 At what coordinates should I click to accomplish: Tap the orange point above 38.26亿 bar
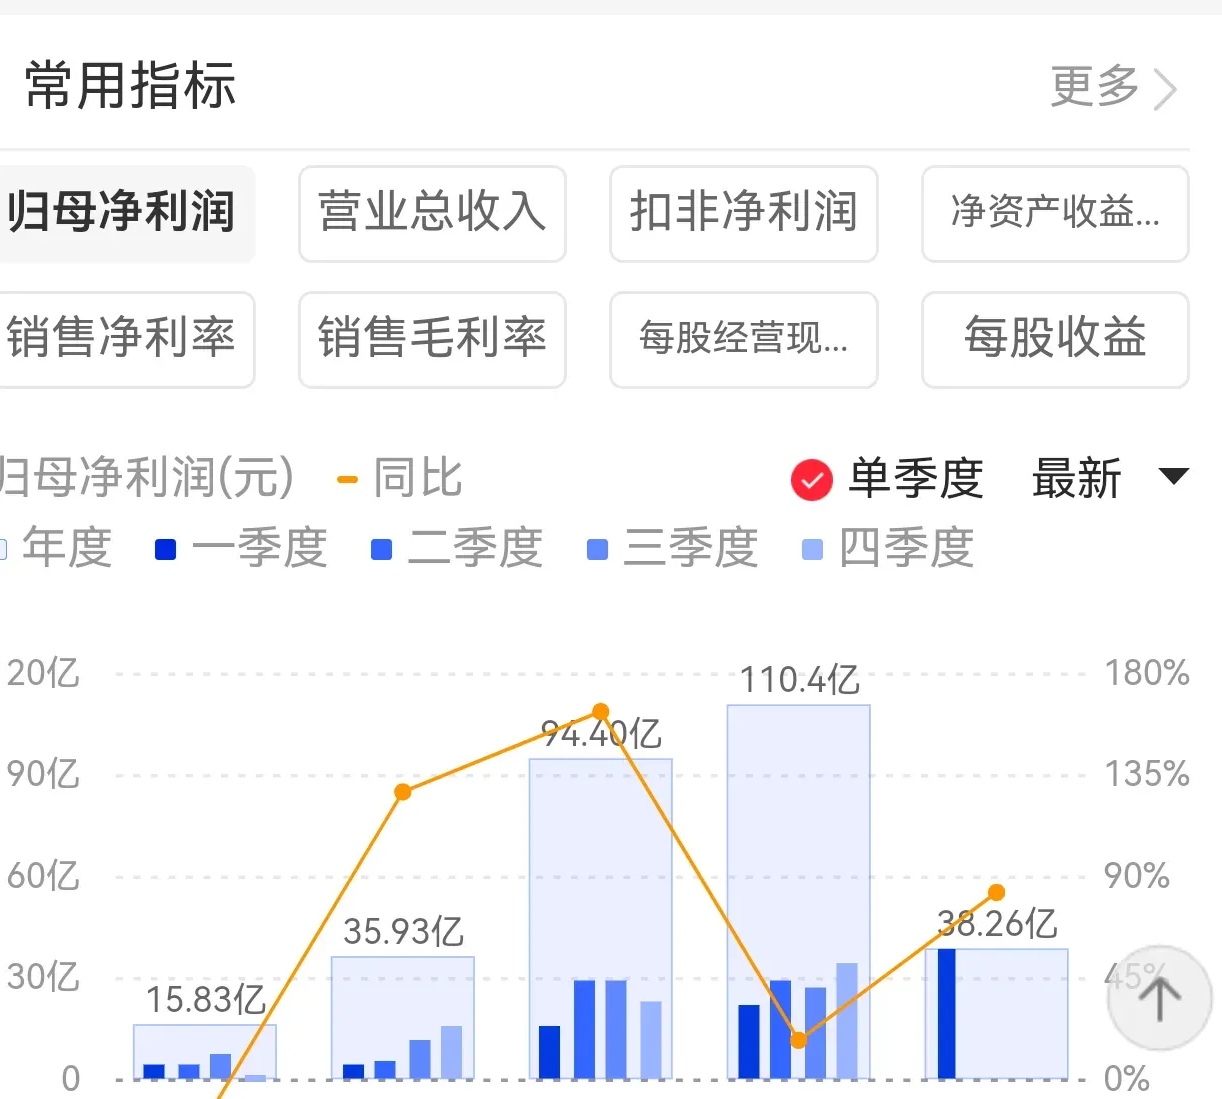click(996, 892)
